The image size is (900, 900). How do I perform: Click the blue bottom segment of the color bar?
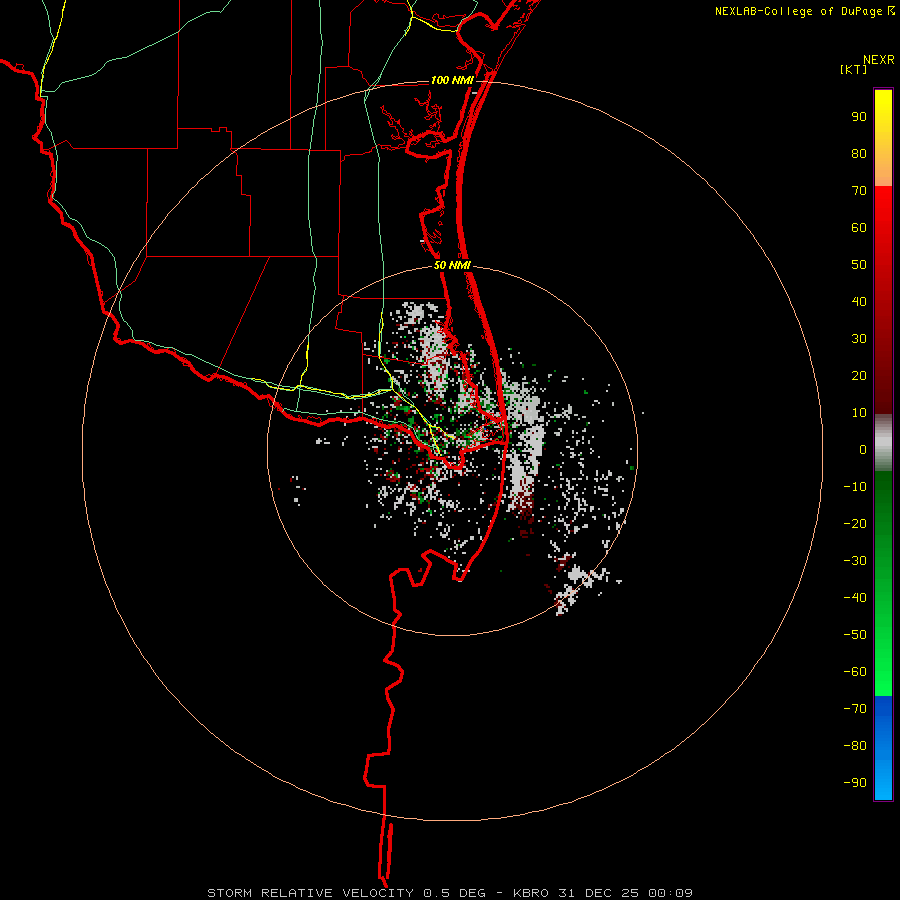(x=883, y=748)
